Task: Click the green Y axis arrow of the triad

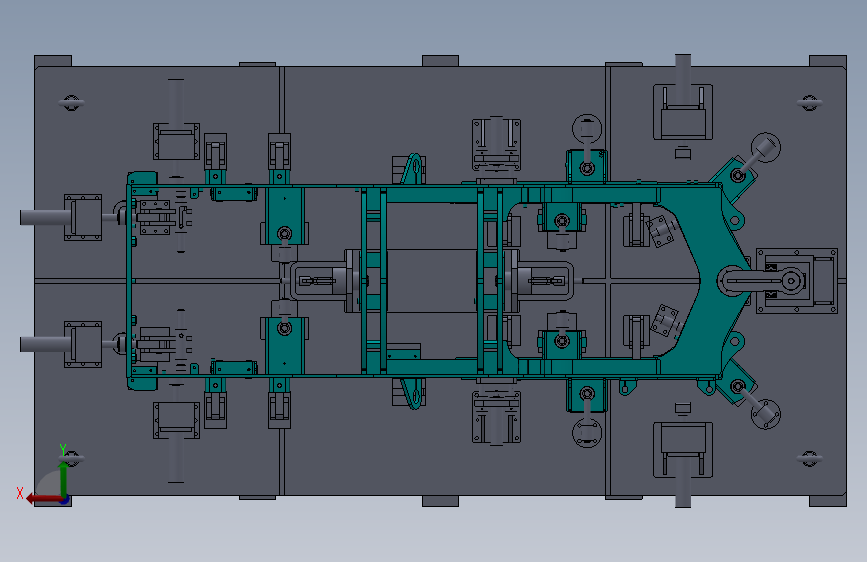Action: point(64,478)
